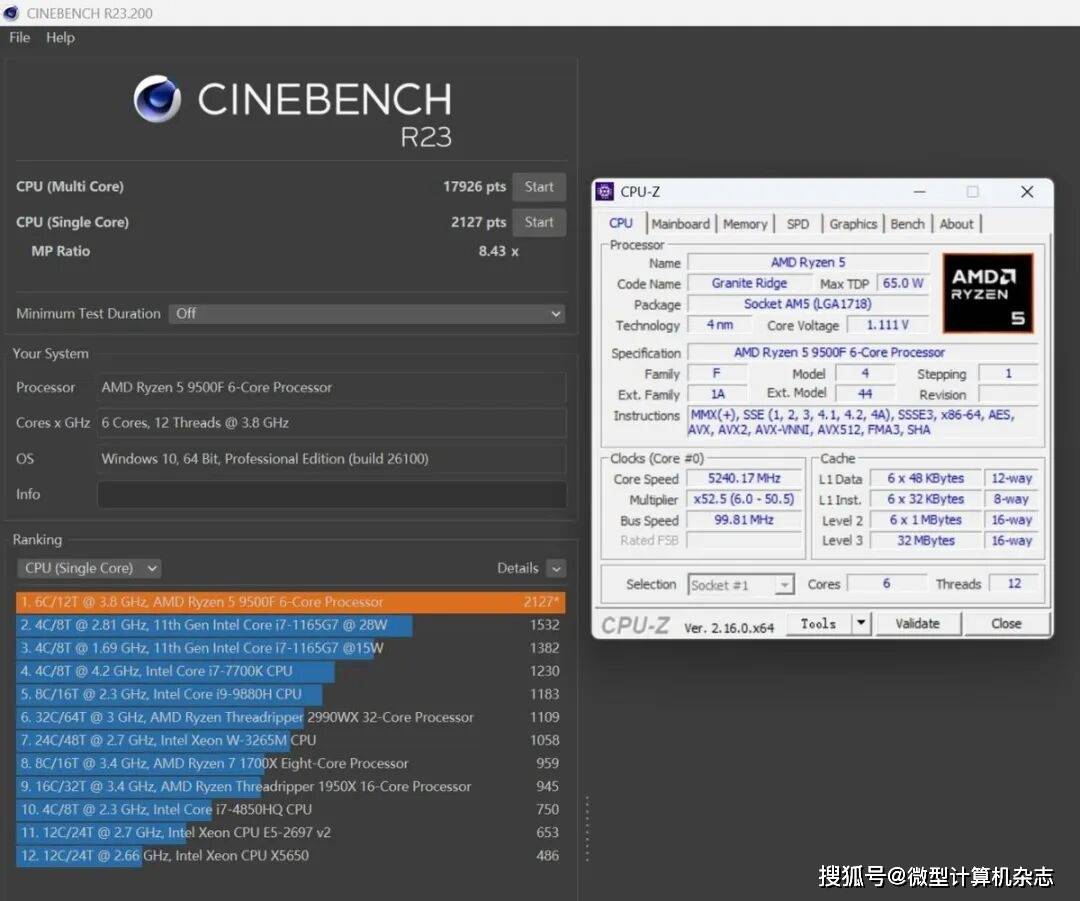Click the Info input field
1080x901 pixels.
tap(331, 494)
